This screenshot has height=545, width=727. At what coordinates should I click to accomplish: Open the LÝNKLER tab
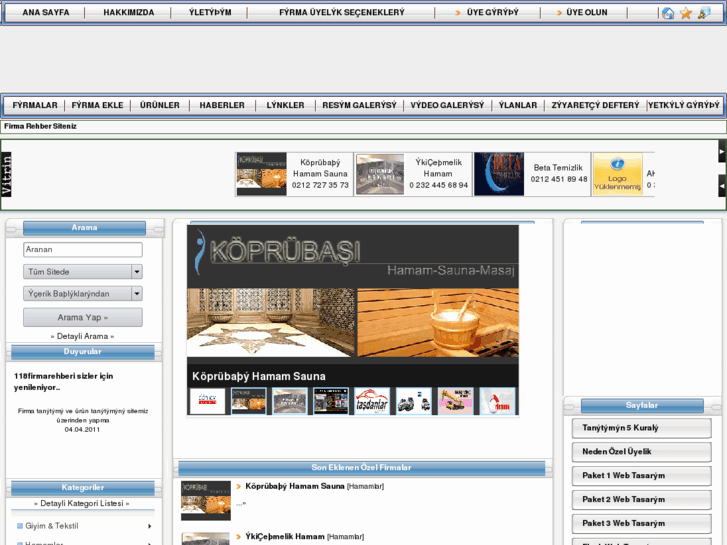tap(285, 105)
